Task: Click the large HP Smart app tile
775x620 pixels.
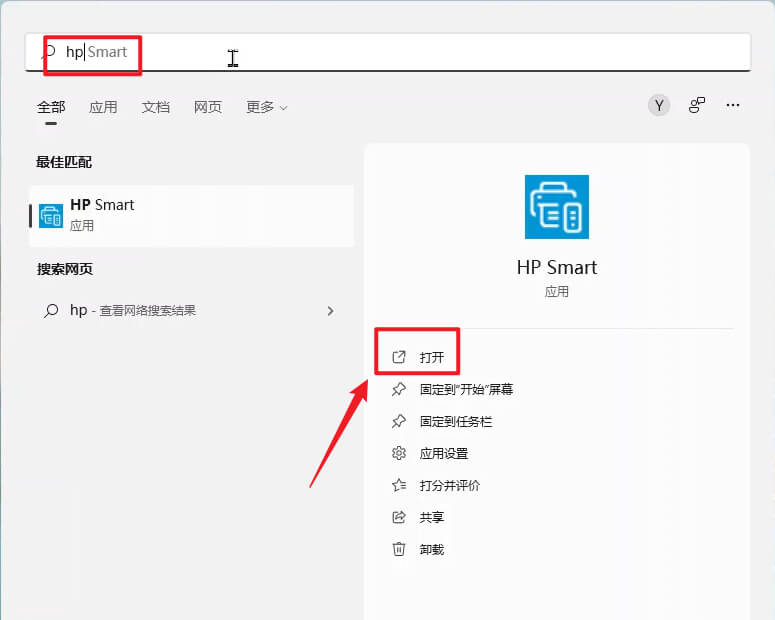Action: (x=557, y=207)
